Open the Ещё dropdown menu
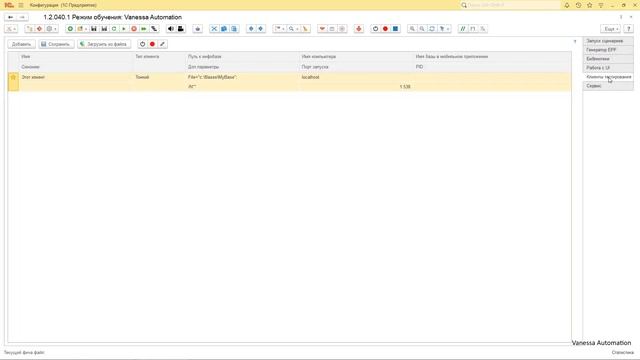This screenshot has height=360, width=640. tap(611, 29)
